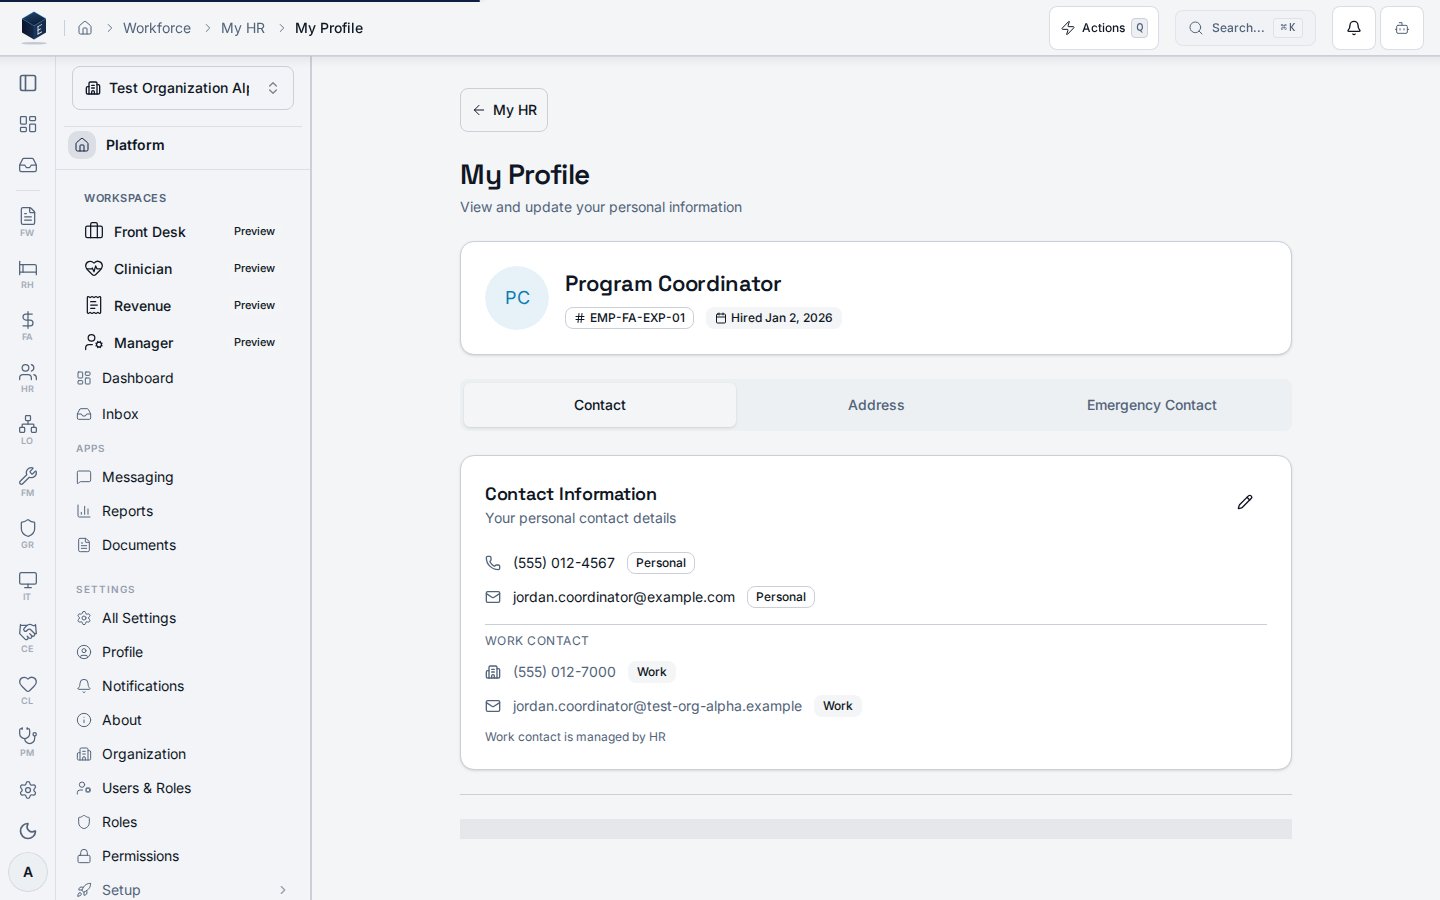Open Users & Roles settings
This screenshot has width=1440, height=900.
(183, 788)
